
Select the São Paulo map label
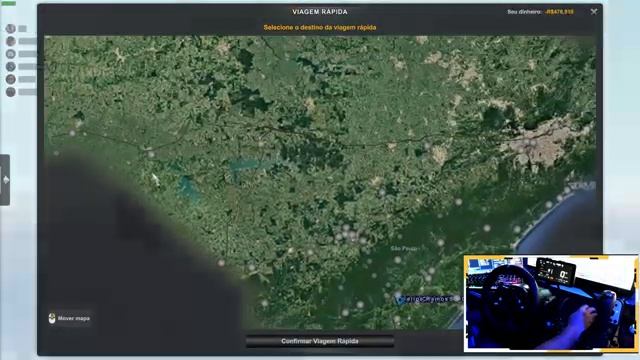tap(403, 248)
